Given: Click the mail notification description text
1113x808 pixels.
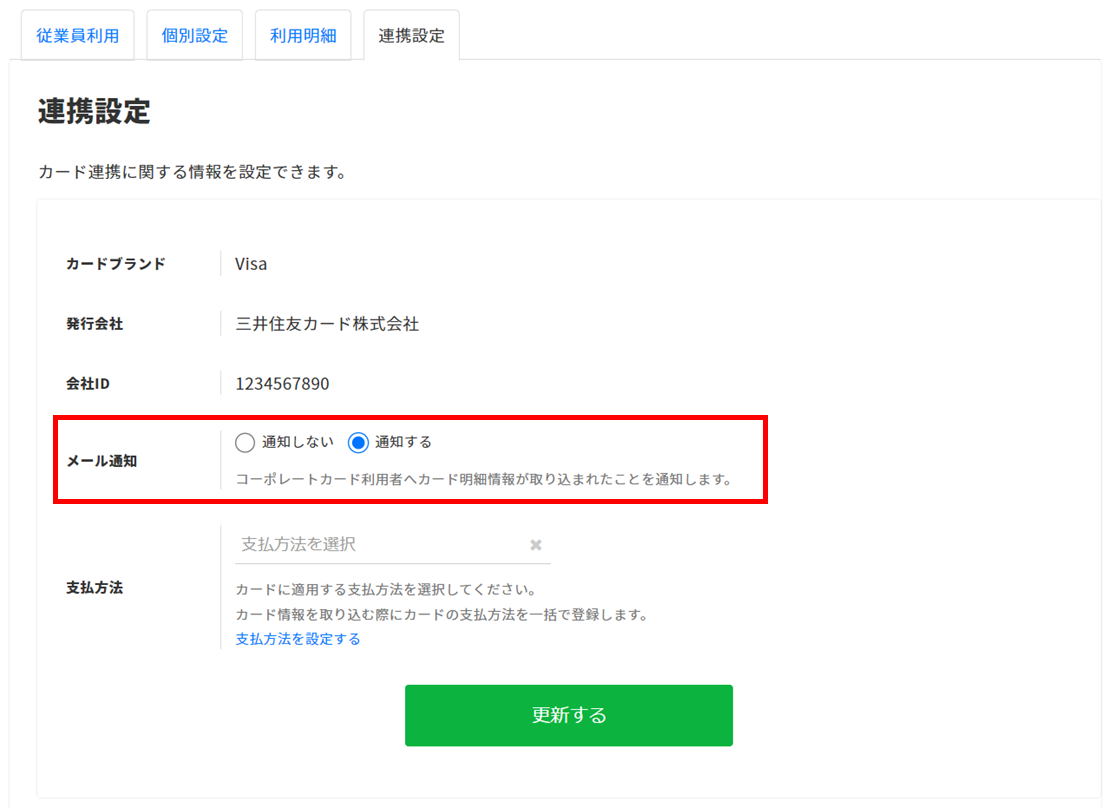Looking at the screenshot, I should (x=483, y=479).
